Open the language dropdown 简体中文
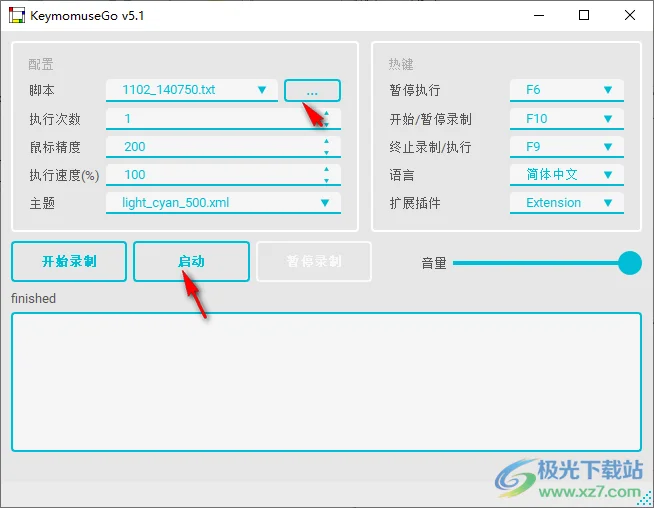 [x=567, y=175]
